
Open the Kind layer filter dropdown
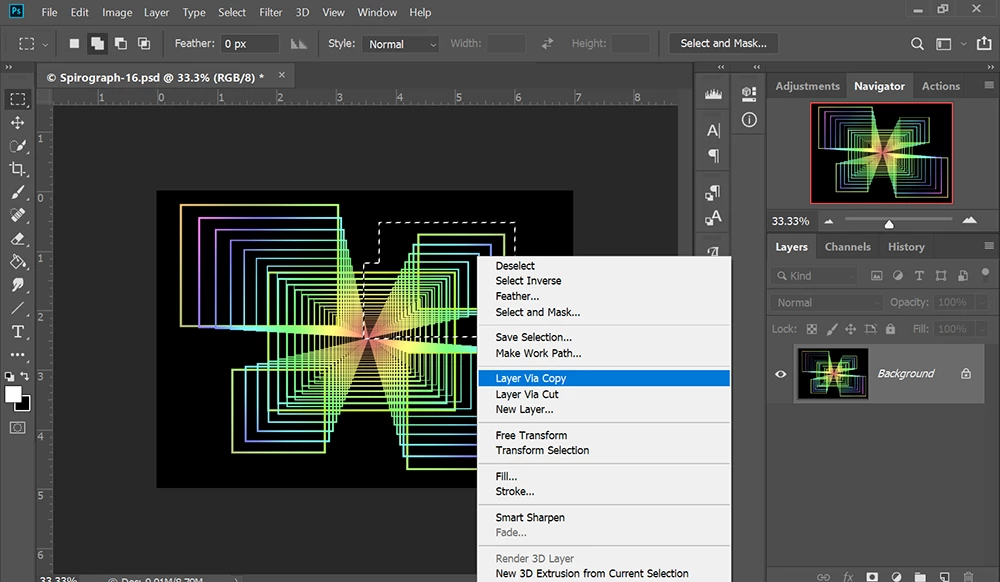816,275
